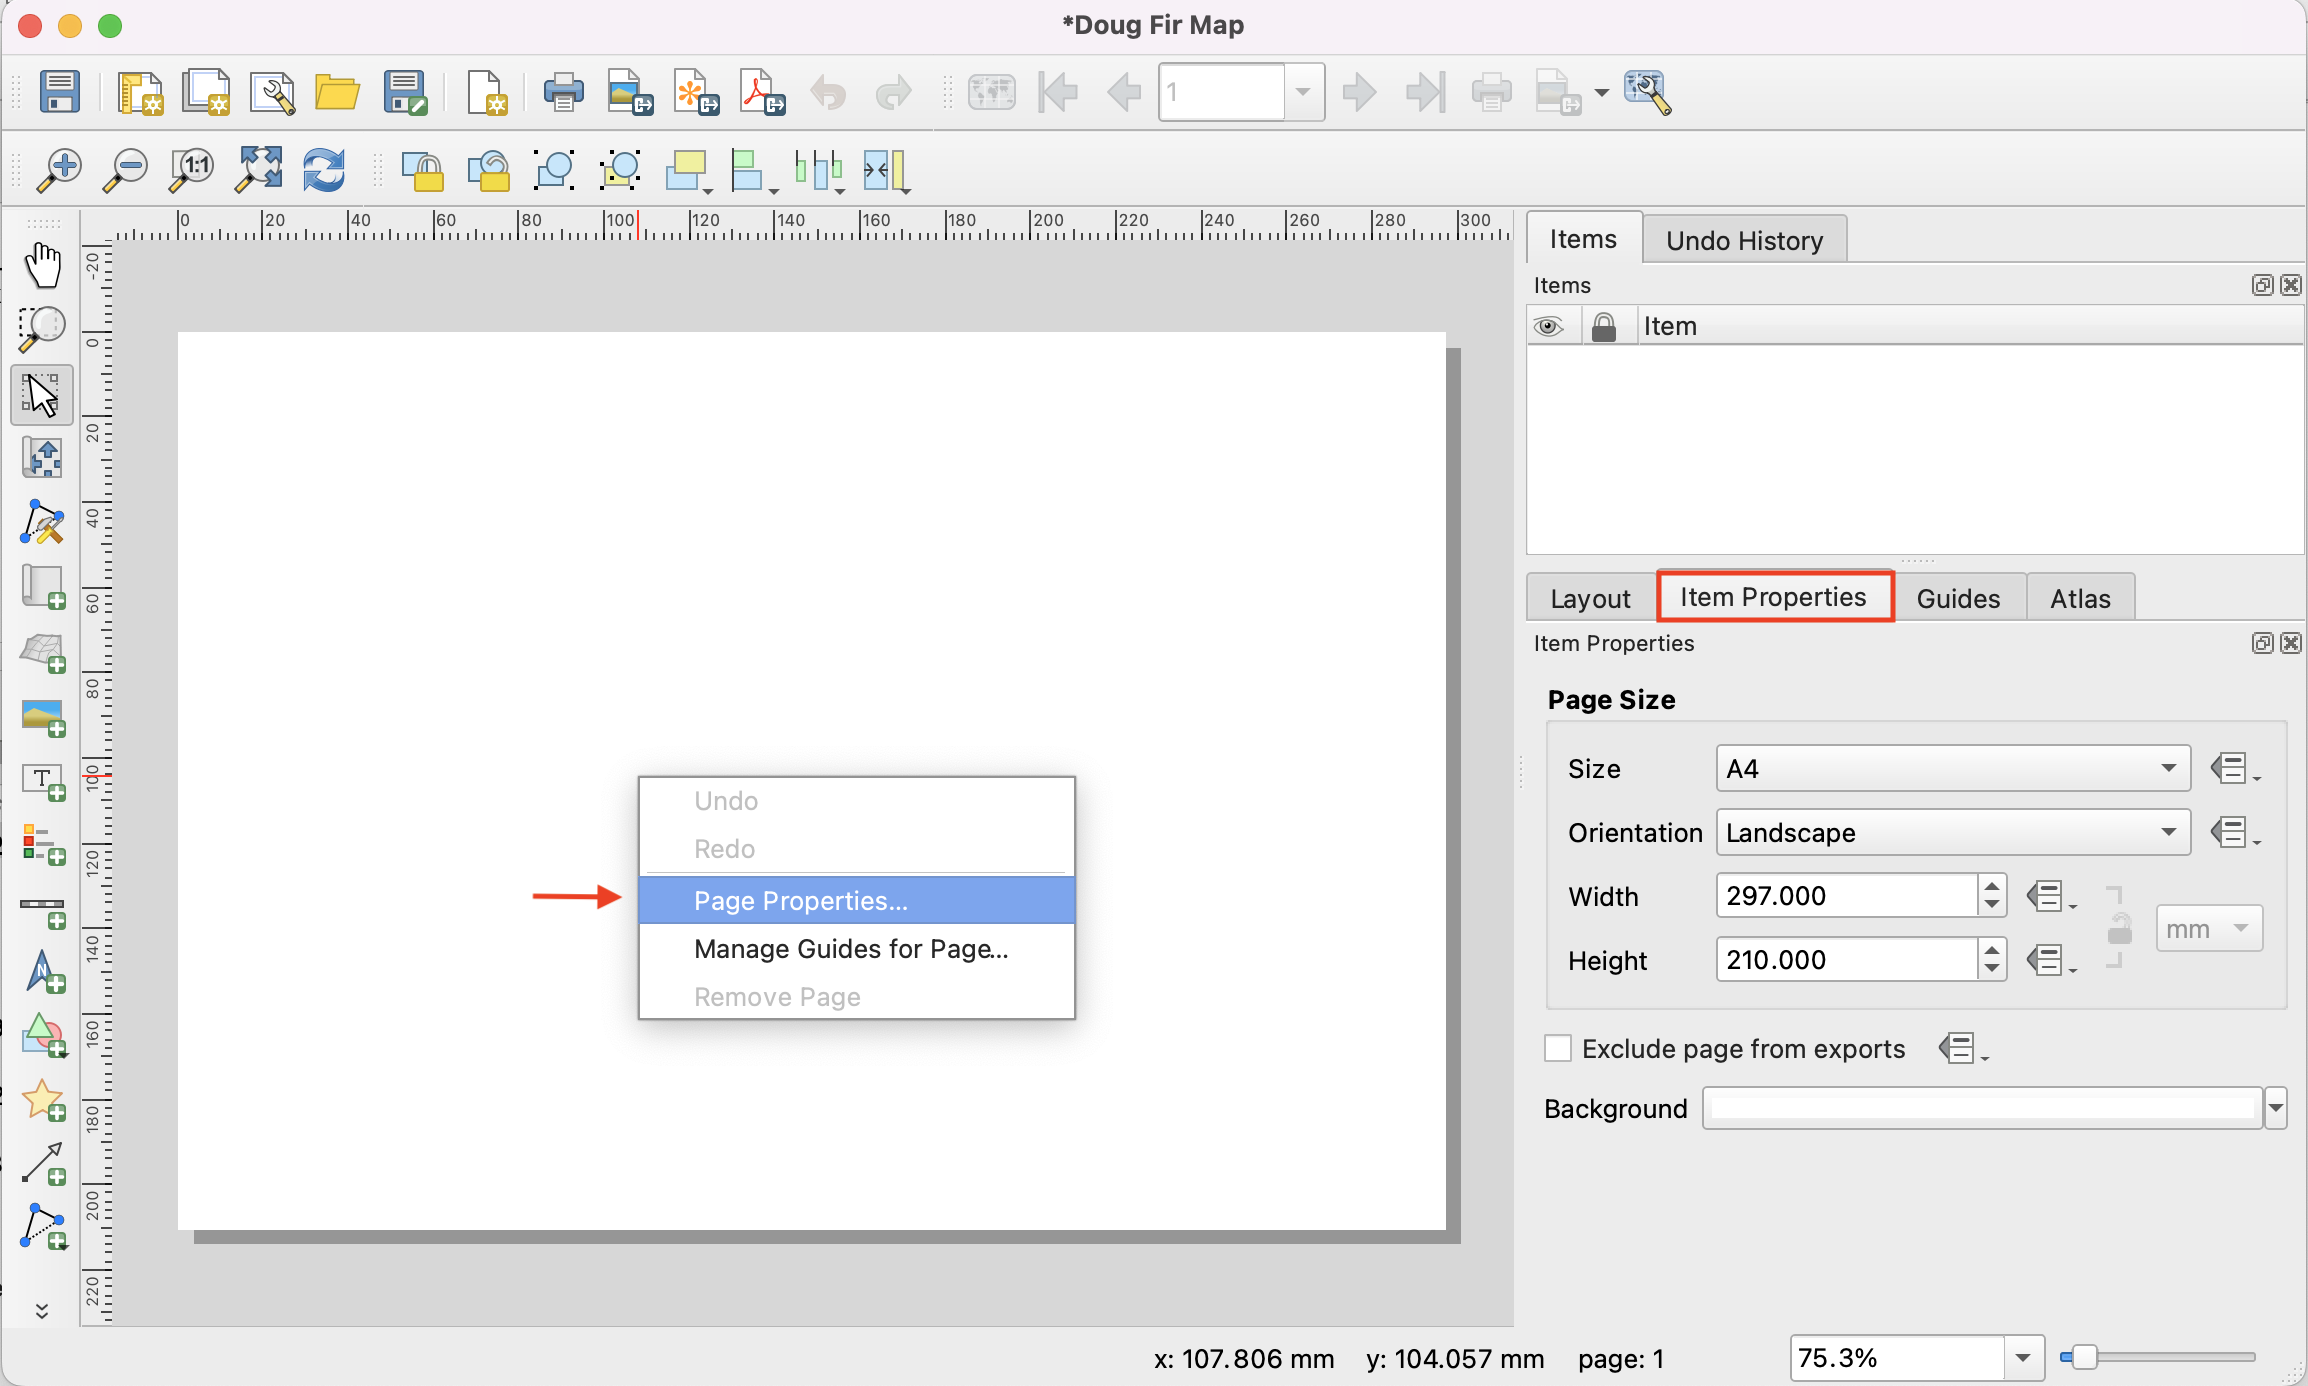Viewport: 2308px width, 1386px height.
Task: Open the page Size A4 dropdown
Action: pyautogui.click(x=1952, y=768)
